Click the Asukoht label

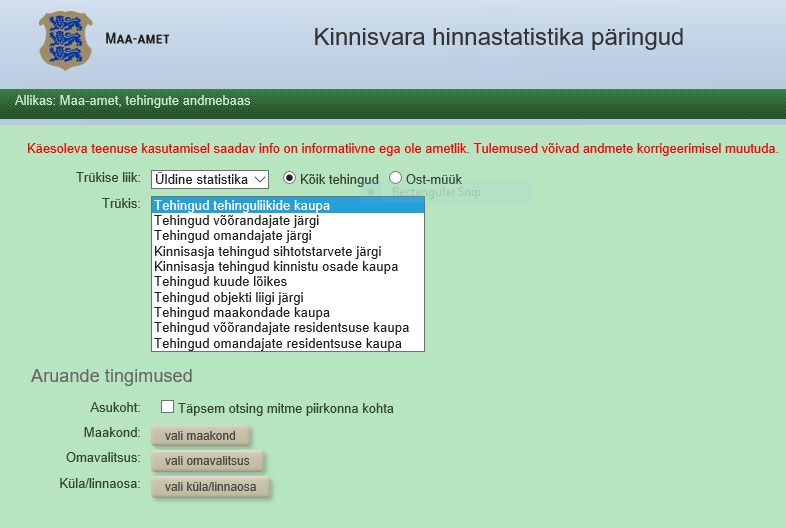pos(115,408)
